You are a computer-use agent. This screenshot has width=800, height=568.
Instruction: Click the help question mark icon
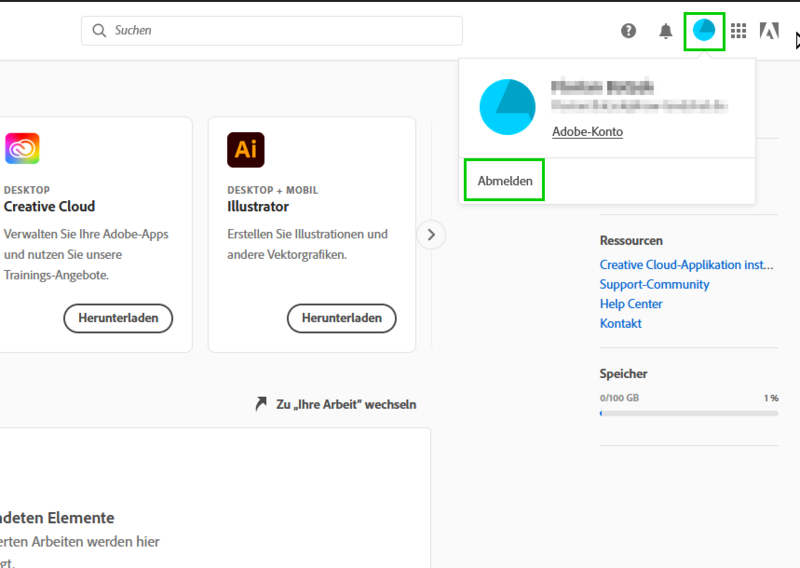[x=628, y=31]
